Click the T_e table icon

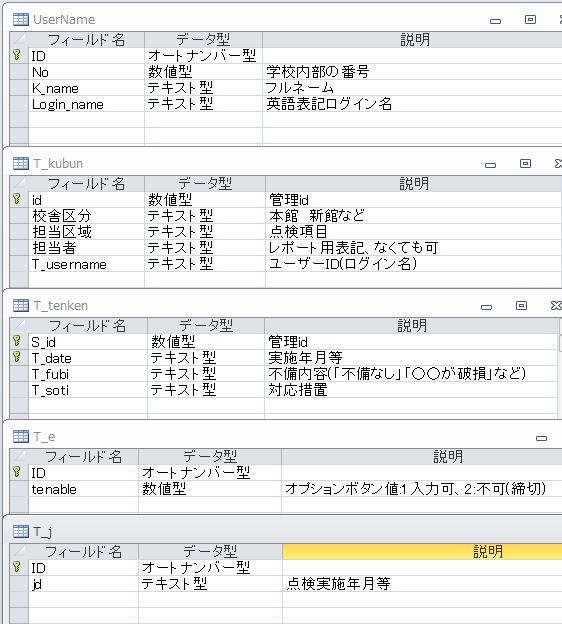click(21, 437)
